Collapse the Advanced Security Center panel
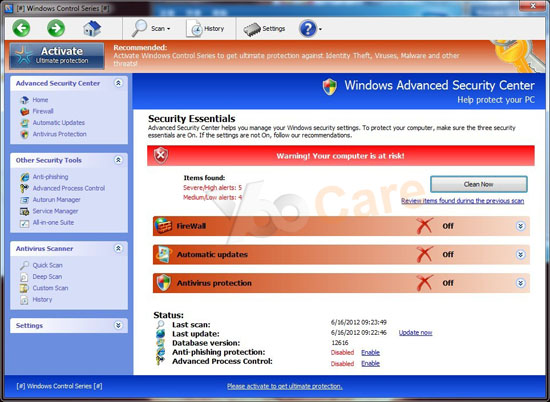The image size is (550, 402). point(118,83)
